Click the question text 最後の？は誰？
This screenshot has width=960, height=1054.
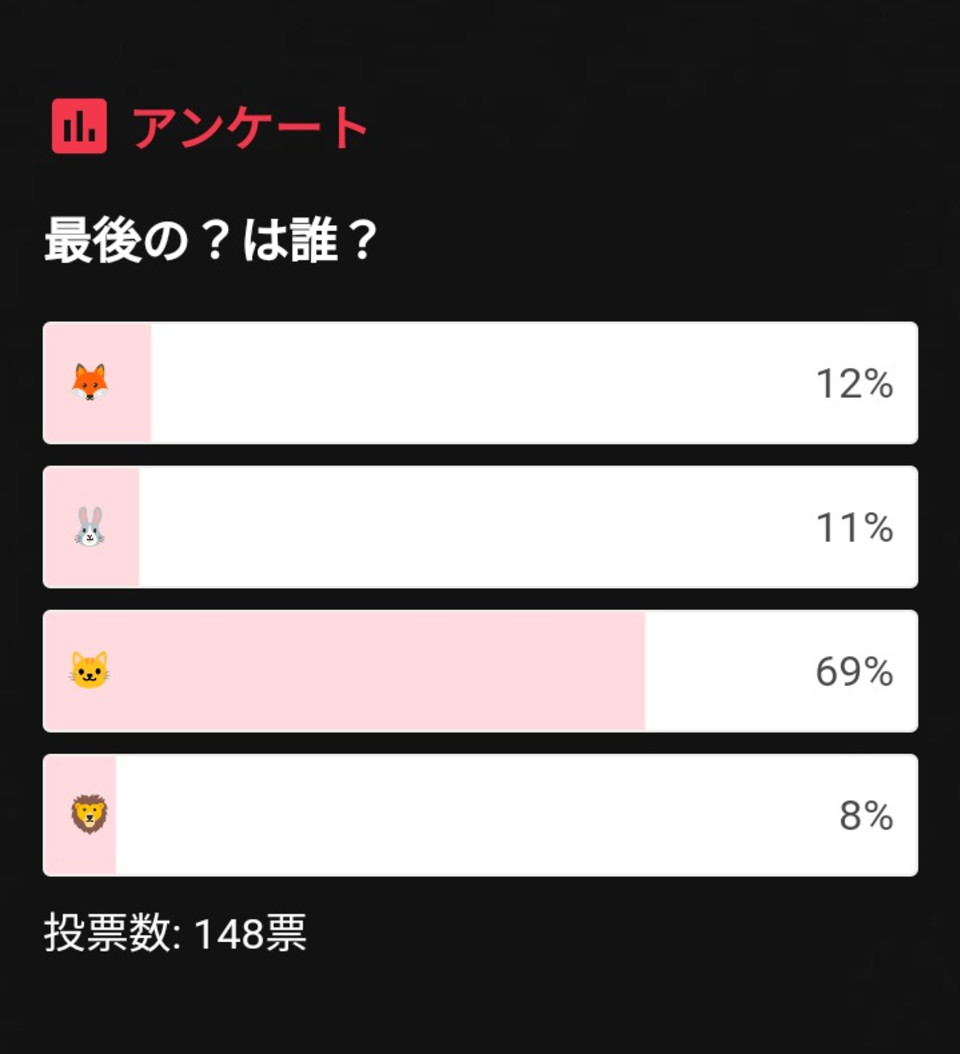pyautogui.click(x=210, y=240)
